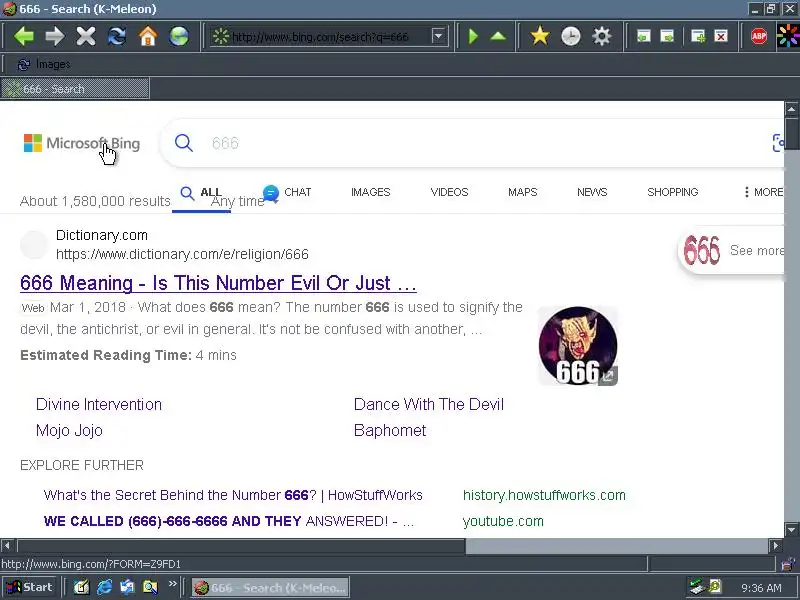
Task: Open the Mojo Jojo link
Action: click(x=69, y=431)
